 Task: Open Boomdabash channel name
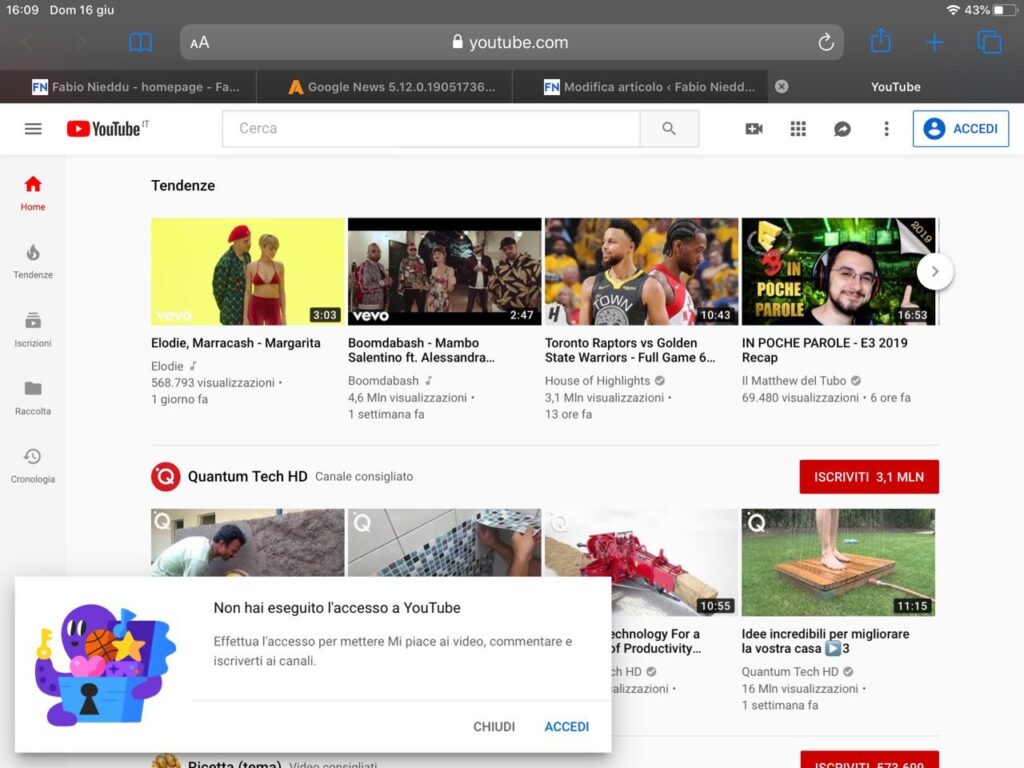pyautogui.click(x=383, y=381)
